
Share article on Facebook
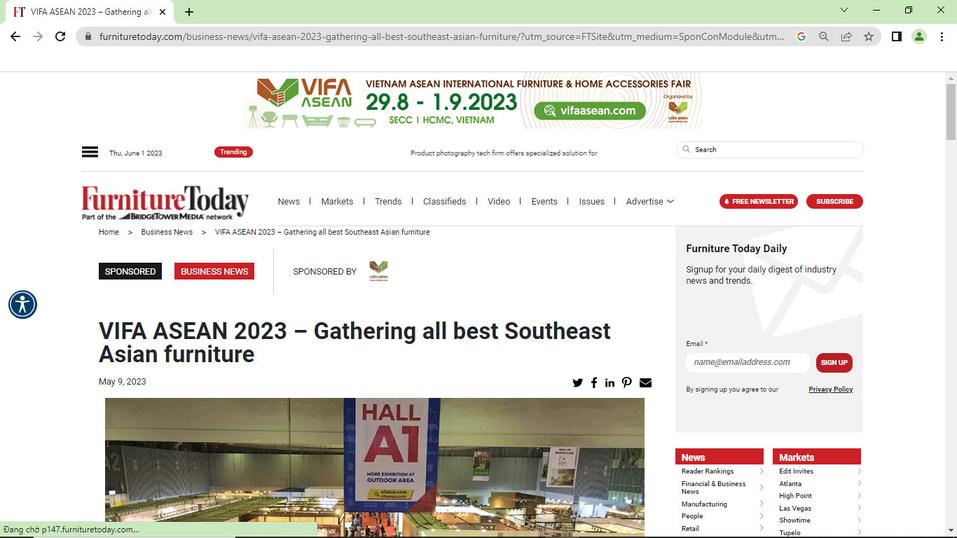point(594,383)
